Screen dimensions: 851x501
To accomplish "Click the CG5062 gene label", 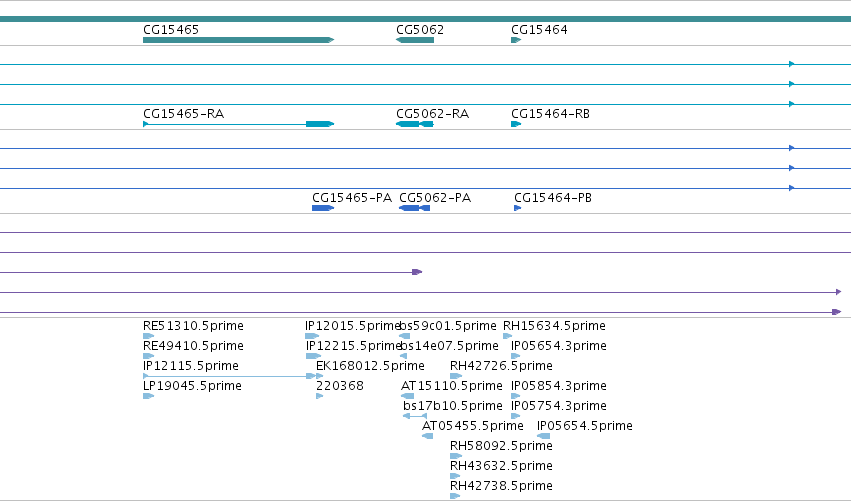I will (x=420, y=30).
